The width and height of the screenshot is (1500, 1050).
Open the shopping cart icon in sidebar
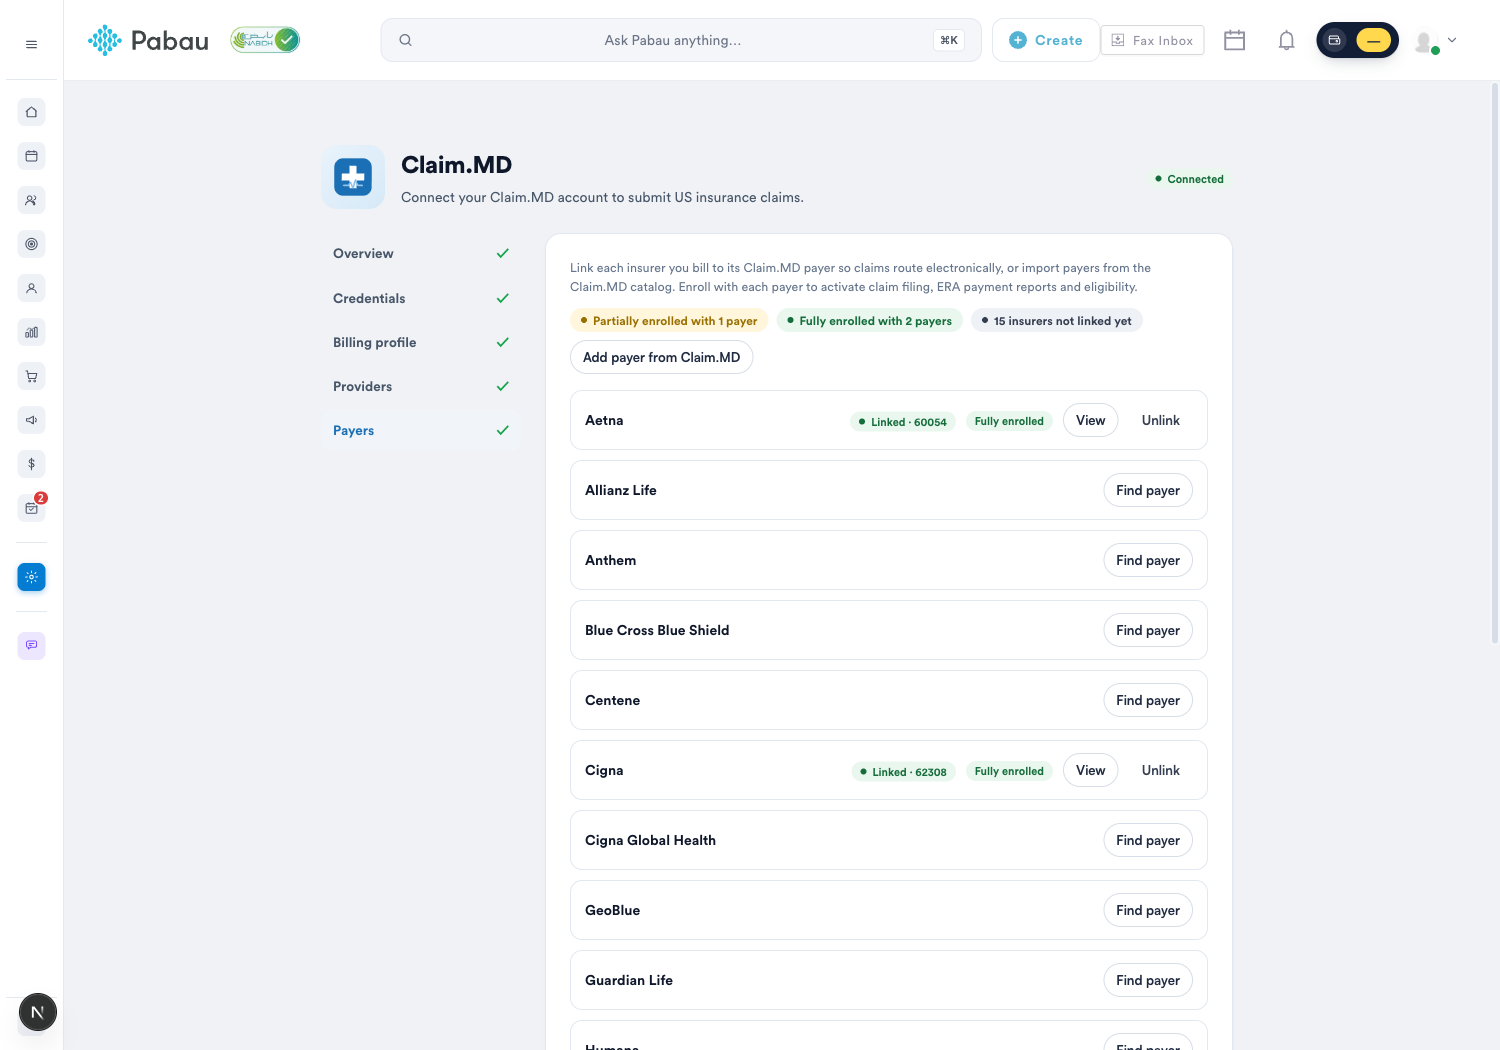pos(31,376)
